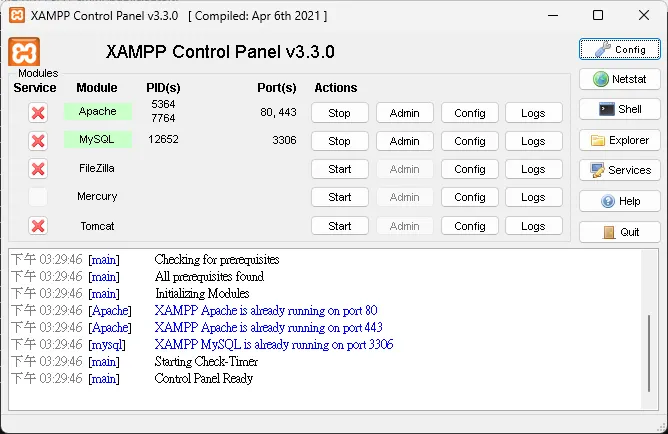
Task: Open Help with question mark icon
Action: point(619,201)
